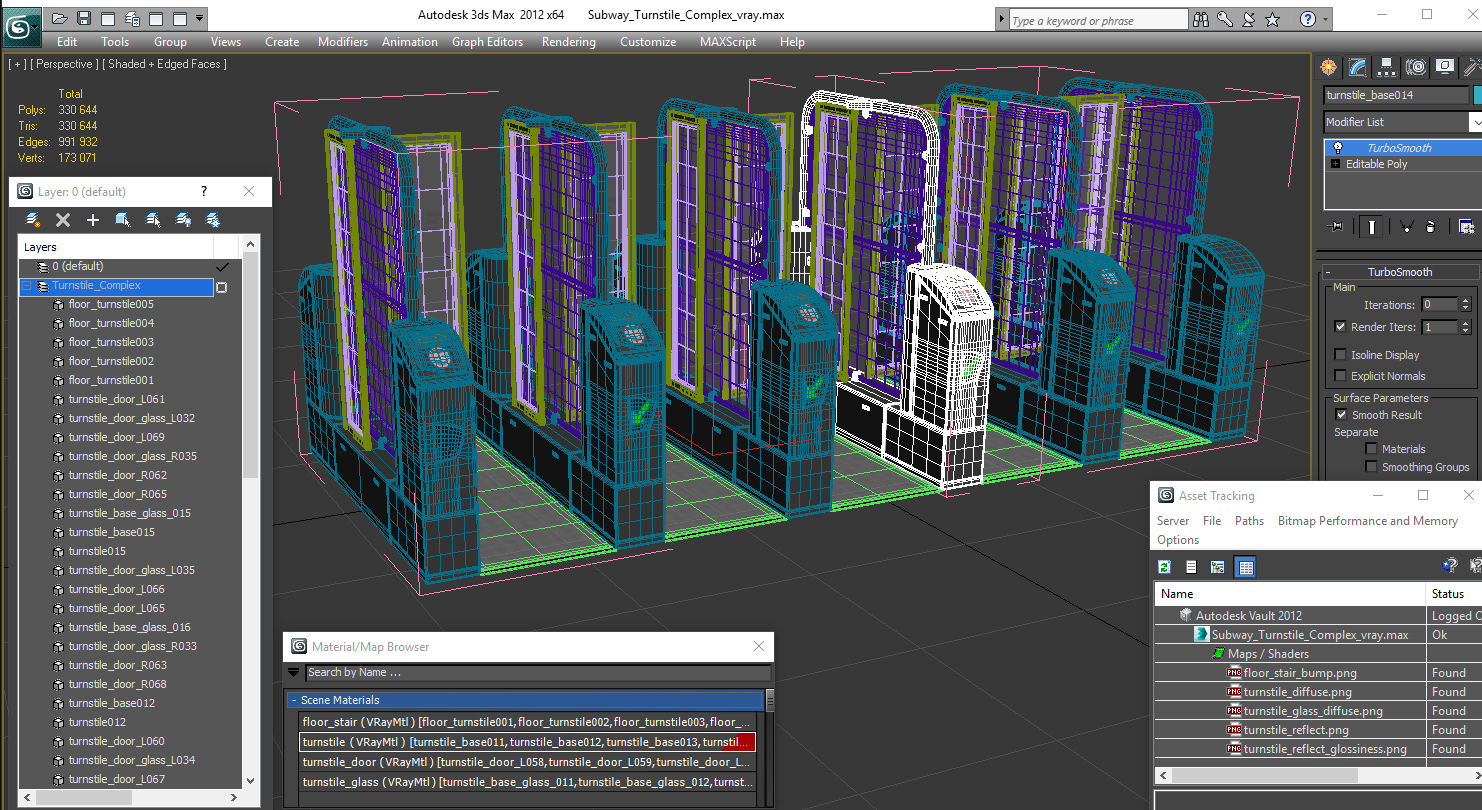Make the 0 (default) layer current
The image size is (1482, 810).
click(222, 267)
